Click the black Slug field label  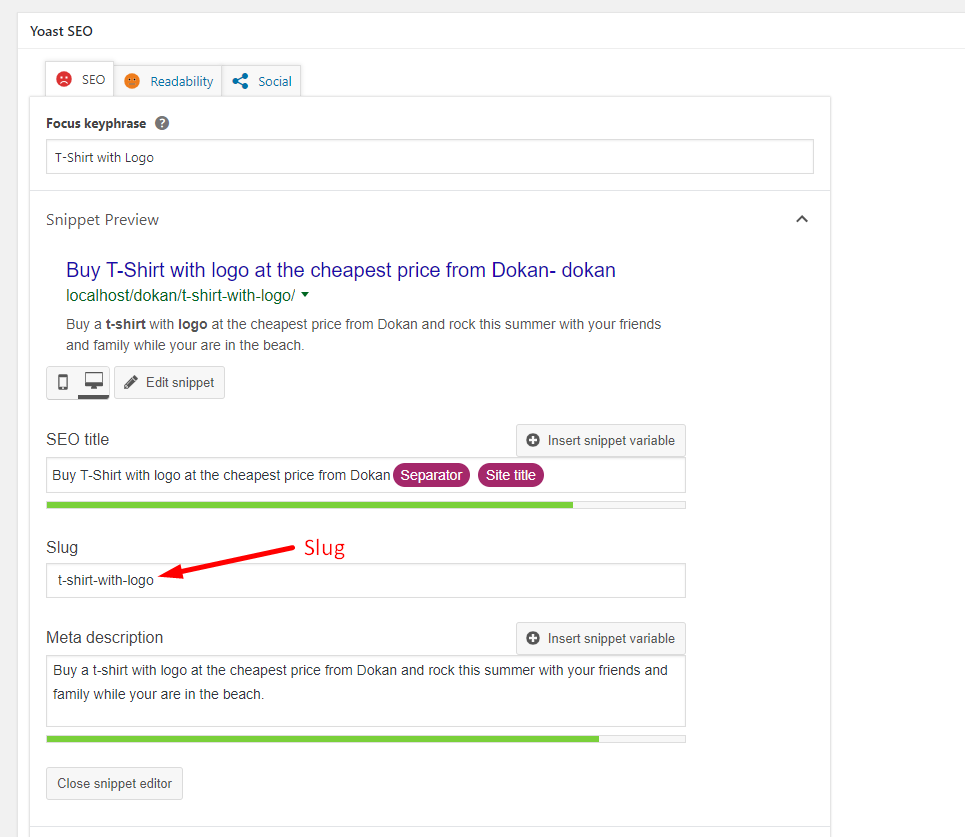(x=62, y=547)
